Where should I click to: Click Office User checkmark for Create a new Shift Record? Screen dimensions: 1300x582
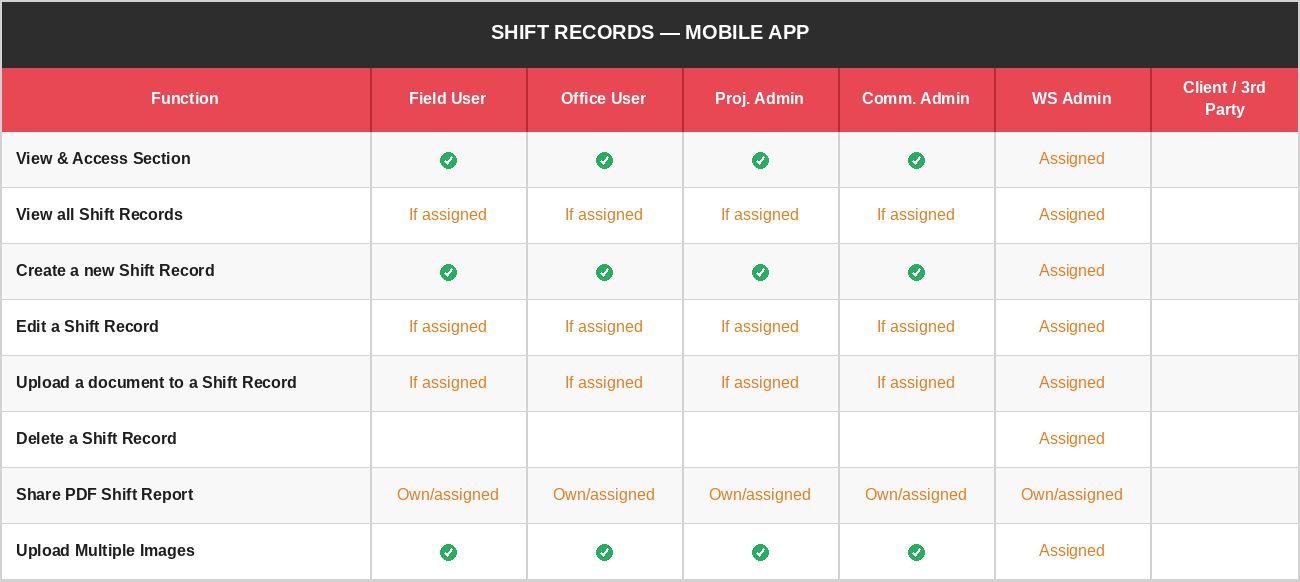coord(604,272)
